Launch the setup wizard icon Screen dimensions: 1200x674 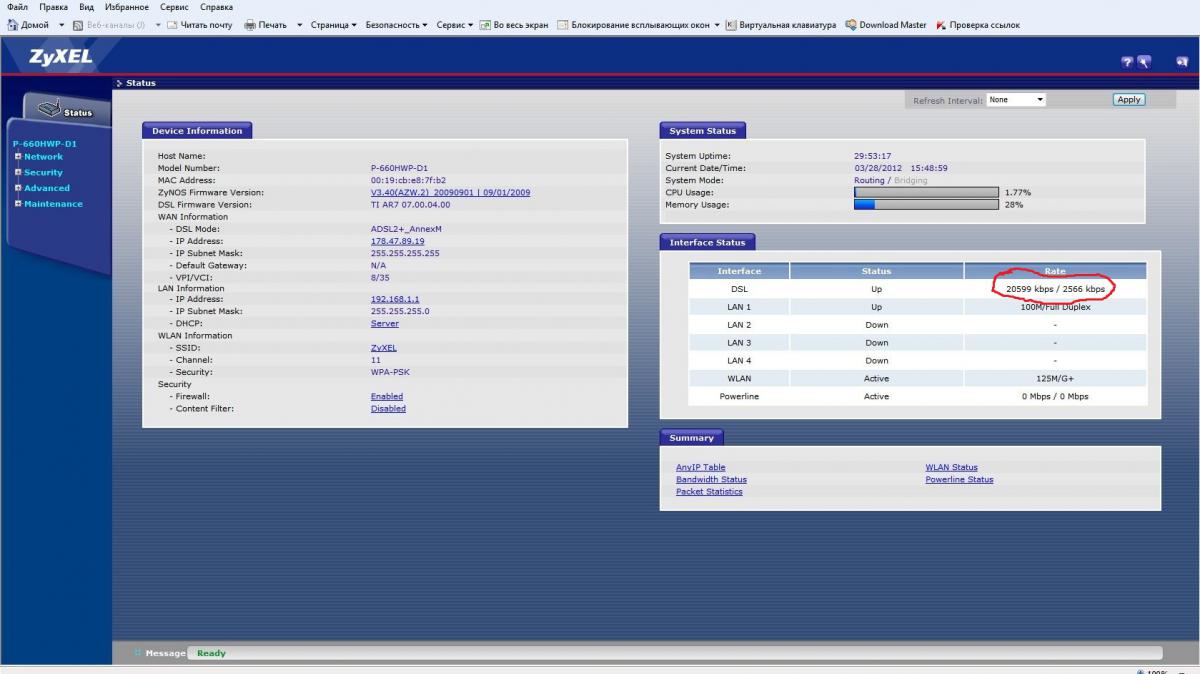point(1144,62)
